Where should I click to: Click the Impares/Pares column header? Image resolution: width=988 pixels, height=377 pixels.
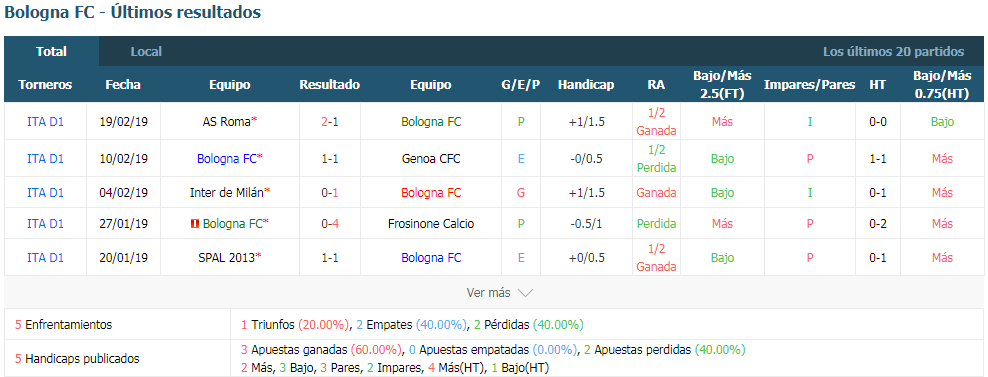click(810, 84)
